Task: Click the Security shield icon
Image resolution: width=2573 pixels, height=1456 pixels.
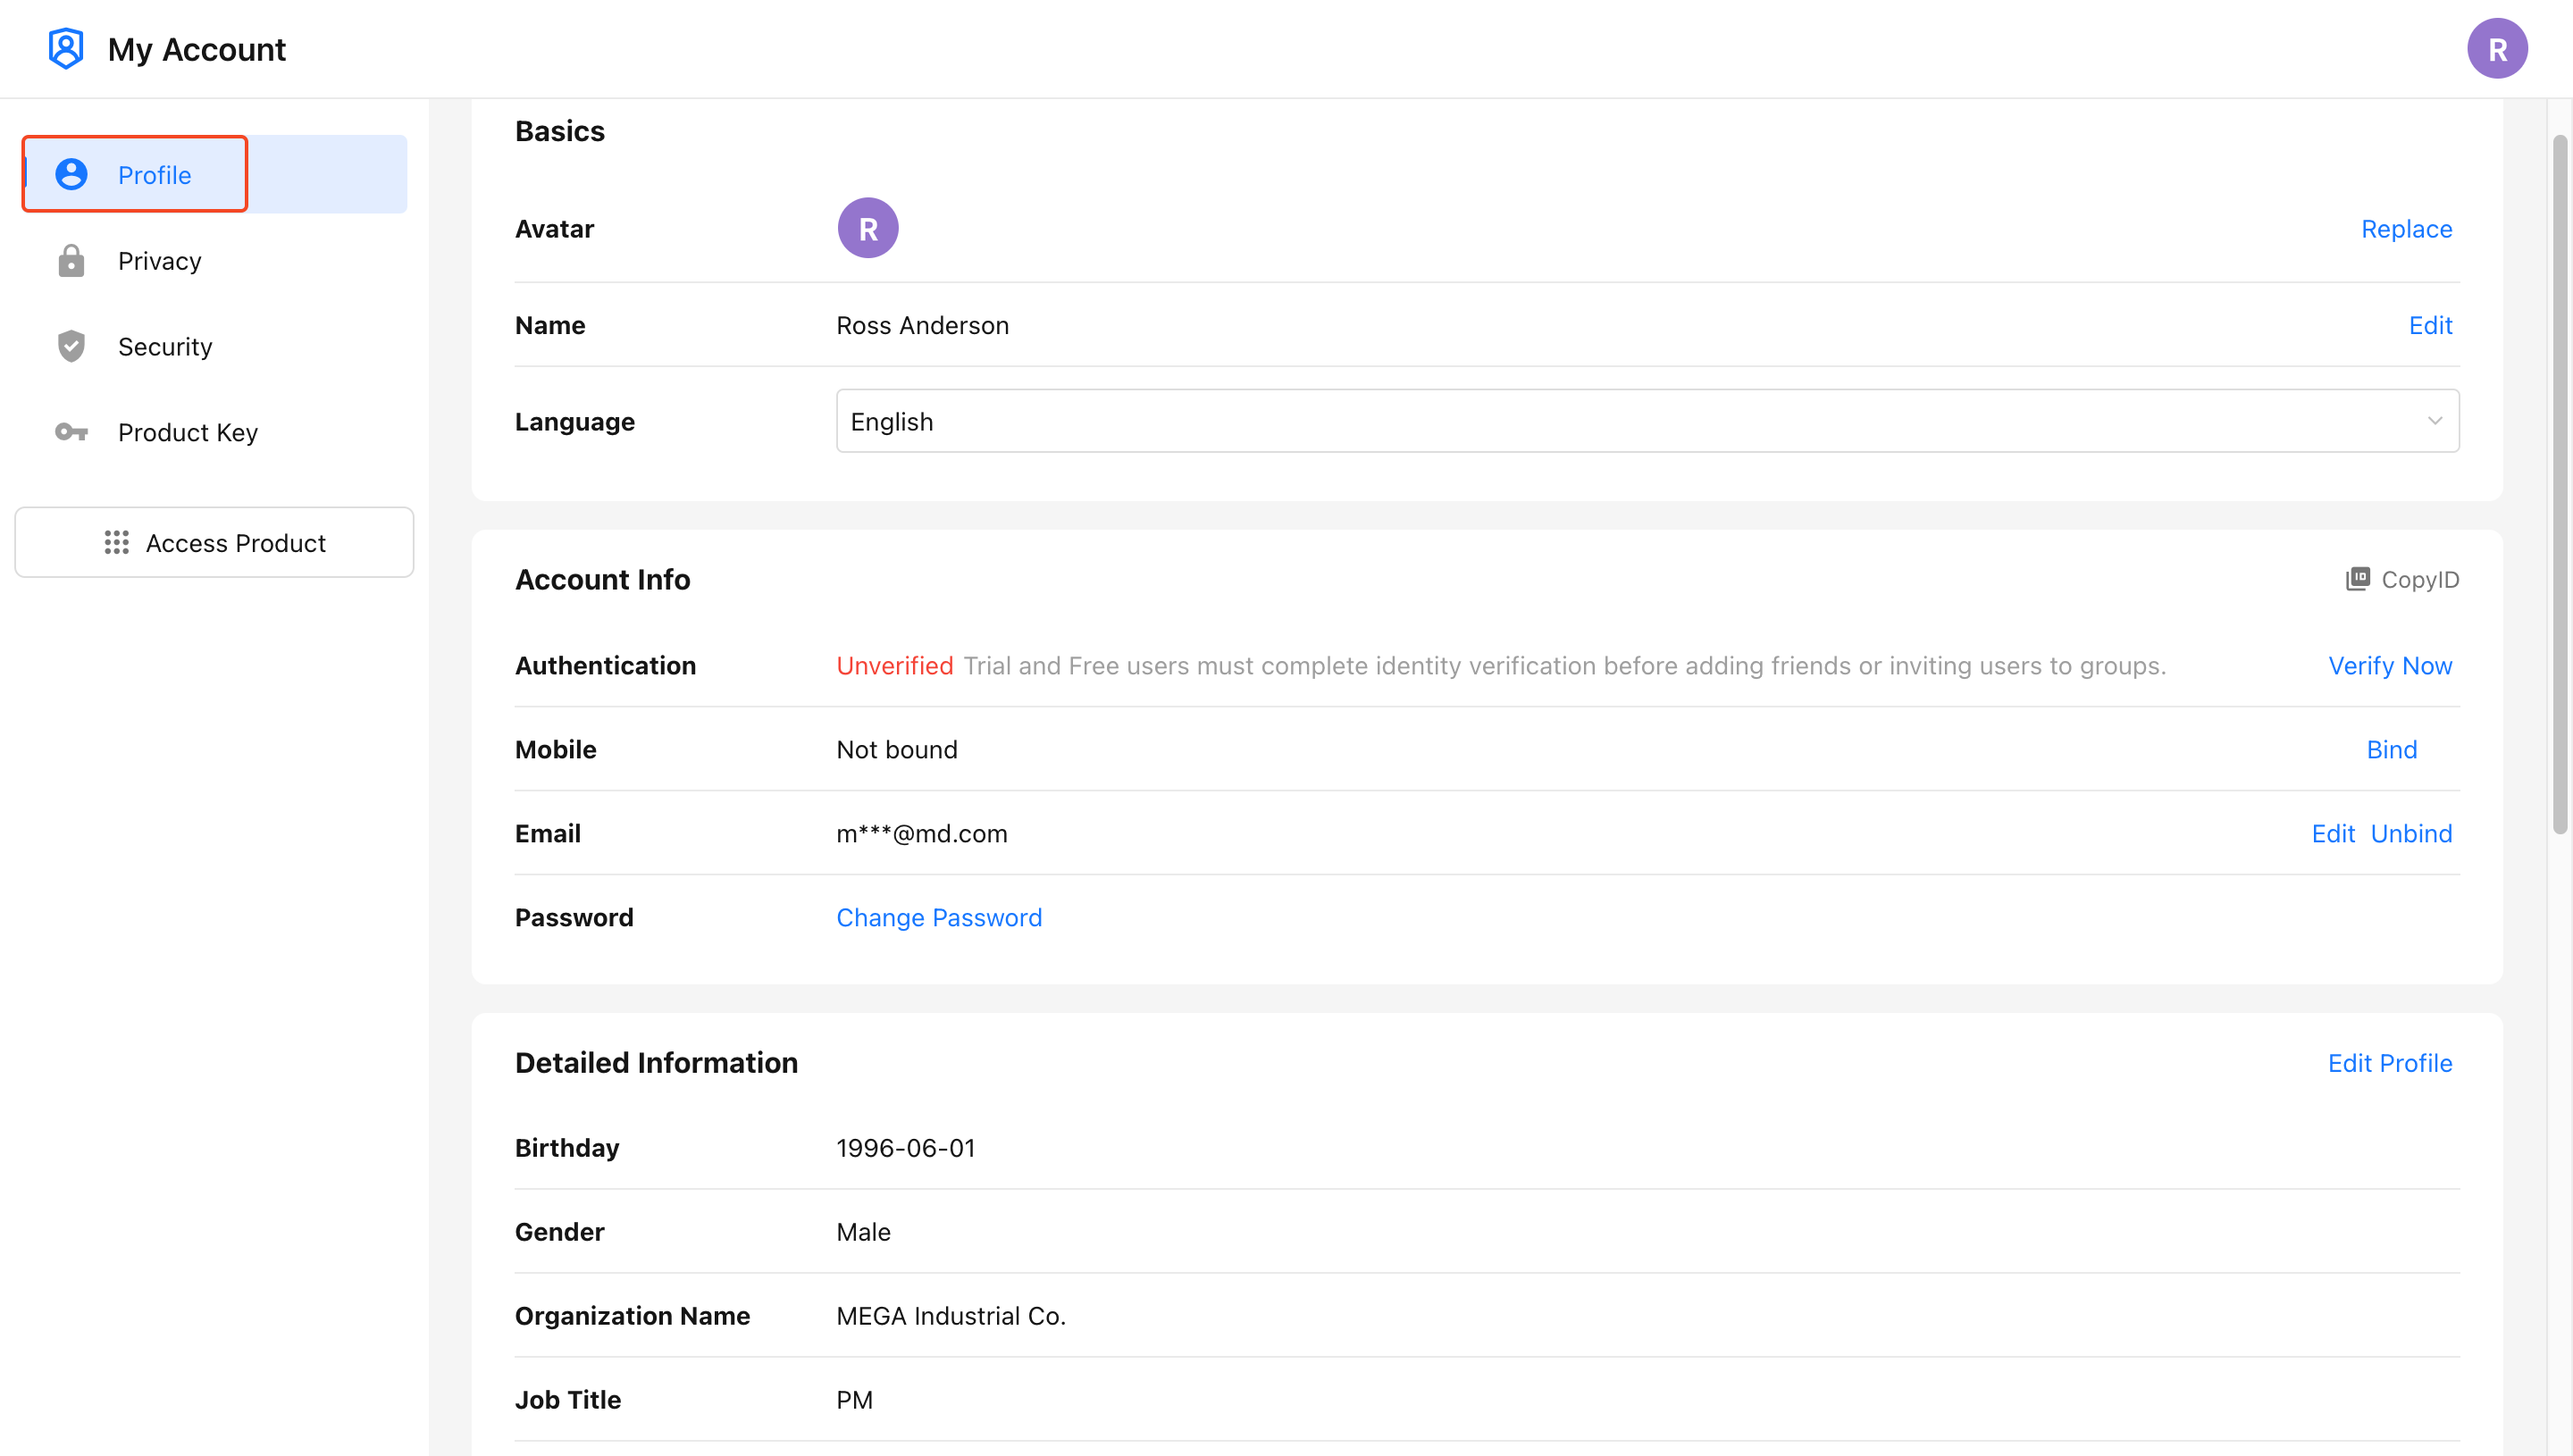Action: pyautogui.click(x=71, y=346)
